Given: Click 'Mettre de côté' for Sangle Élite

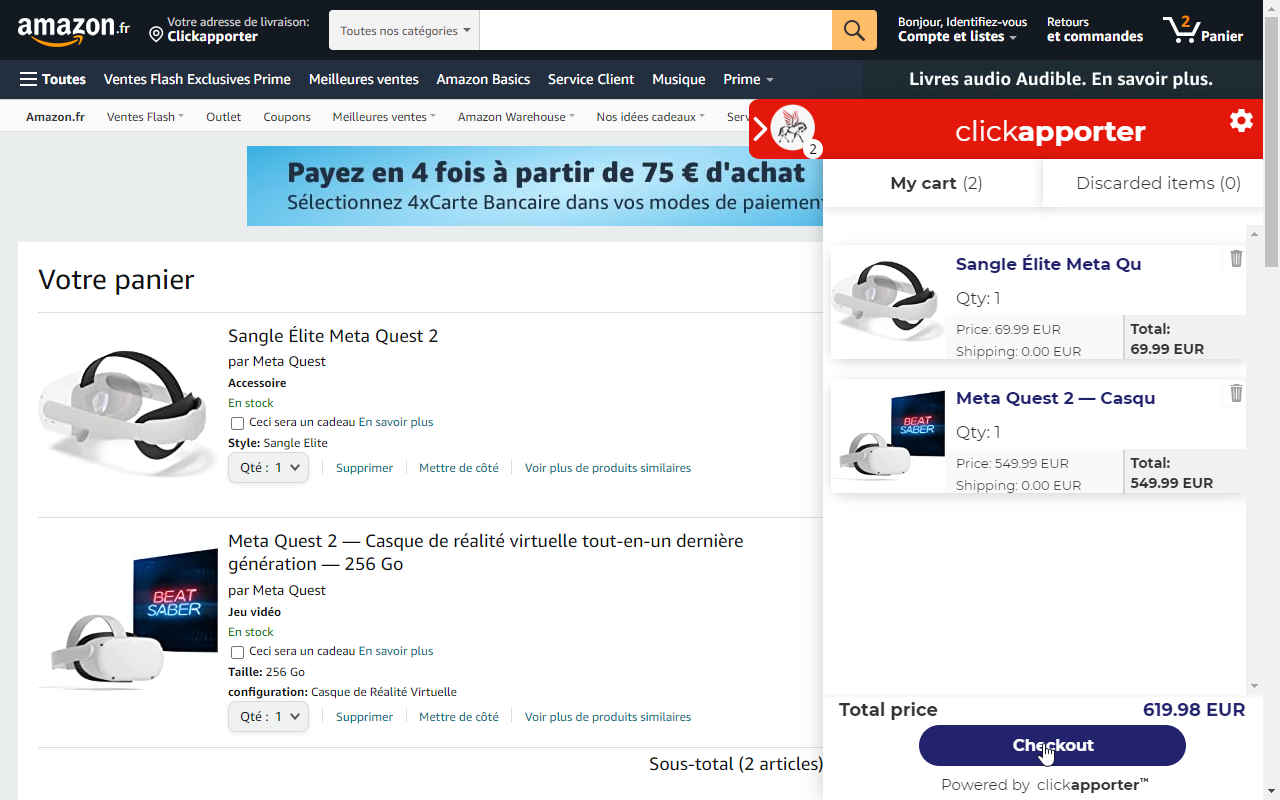Looking at the screenshot, I should (459, 468).
